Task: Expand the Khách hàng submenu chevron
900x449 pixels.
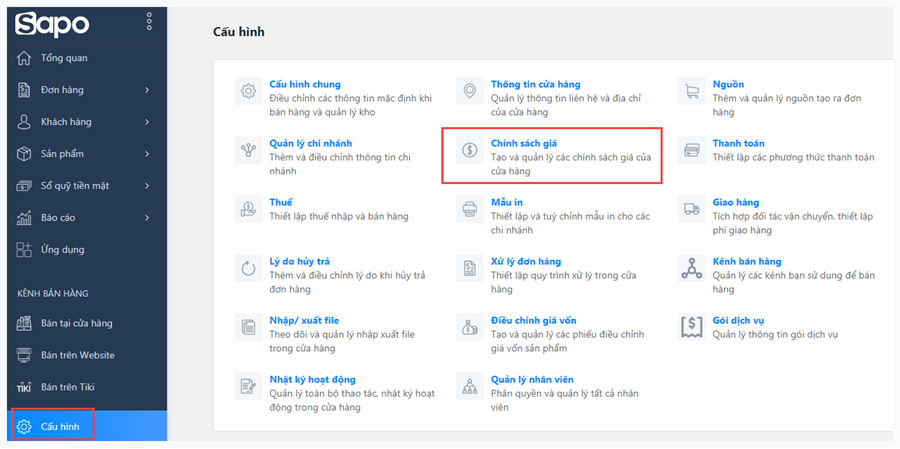Action: (148, 122)
